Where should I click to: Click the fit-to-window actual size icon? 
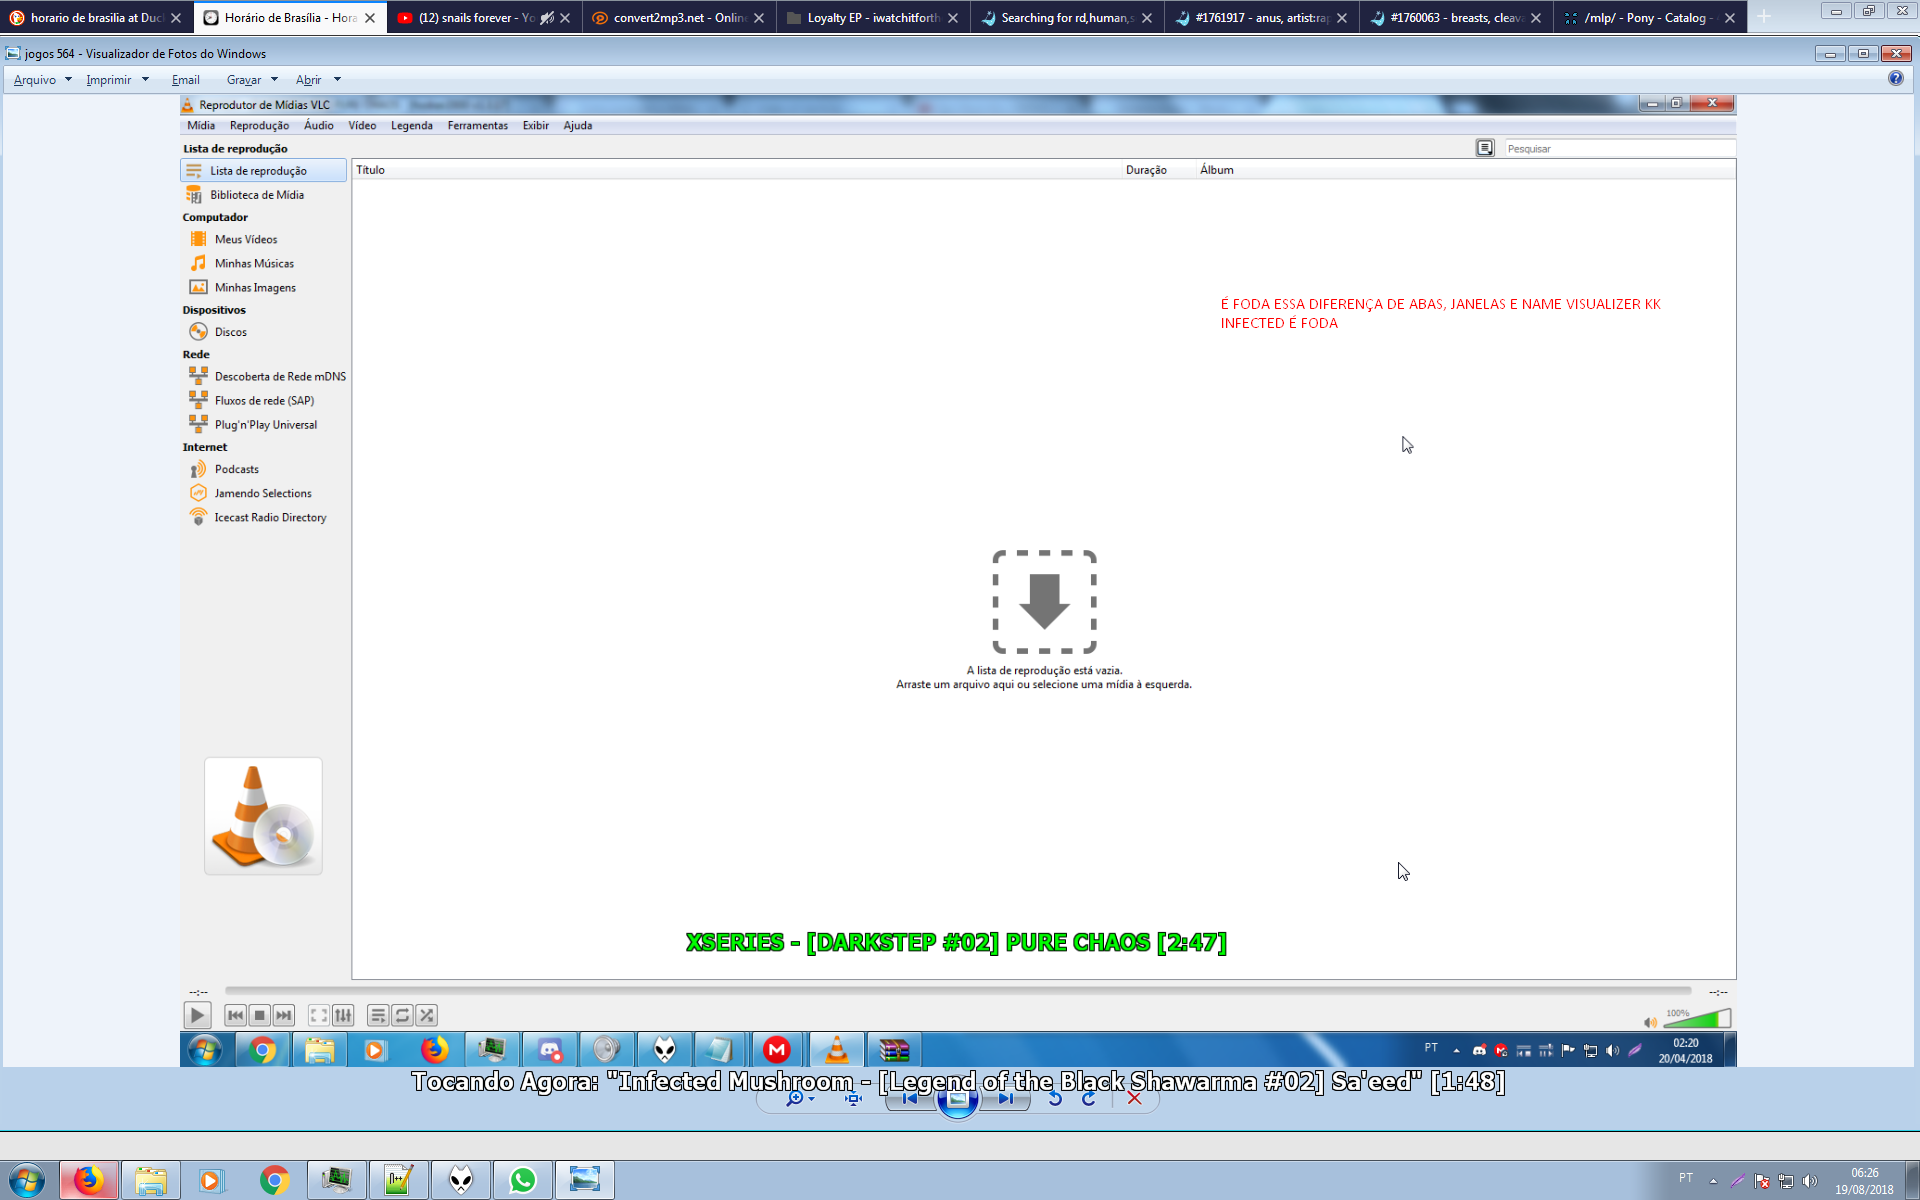click(853, 1099)
